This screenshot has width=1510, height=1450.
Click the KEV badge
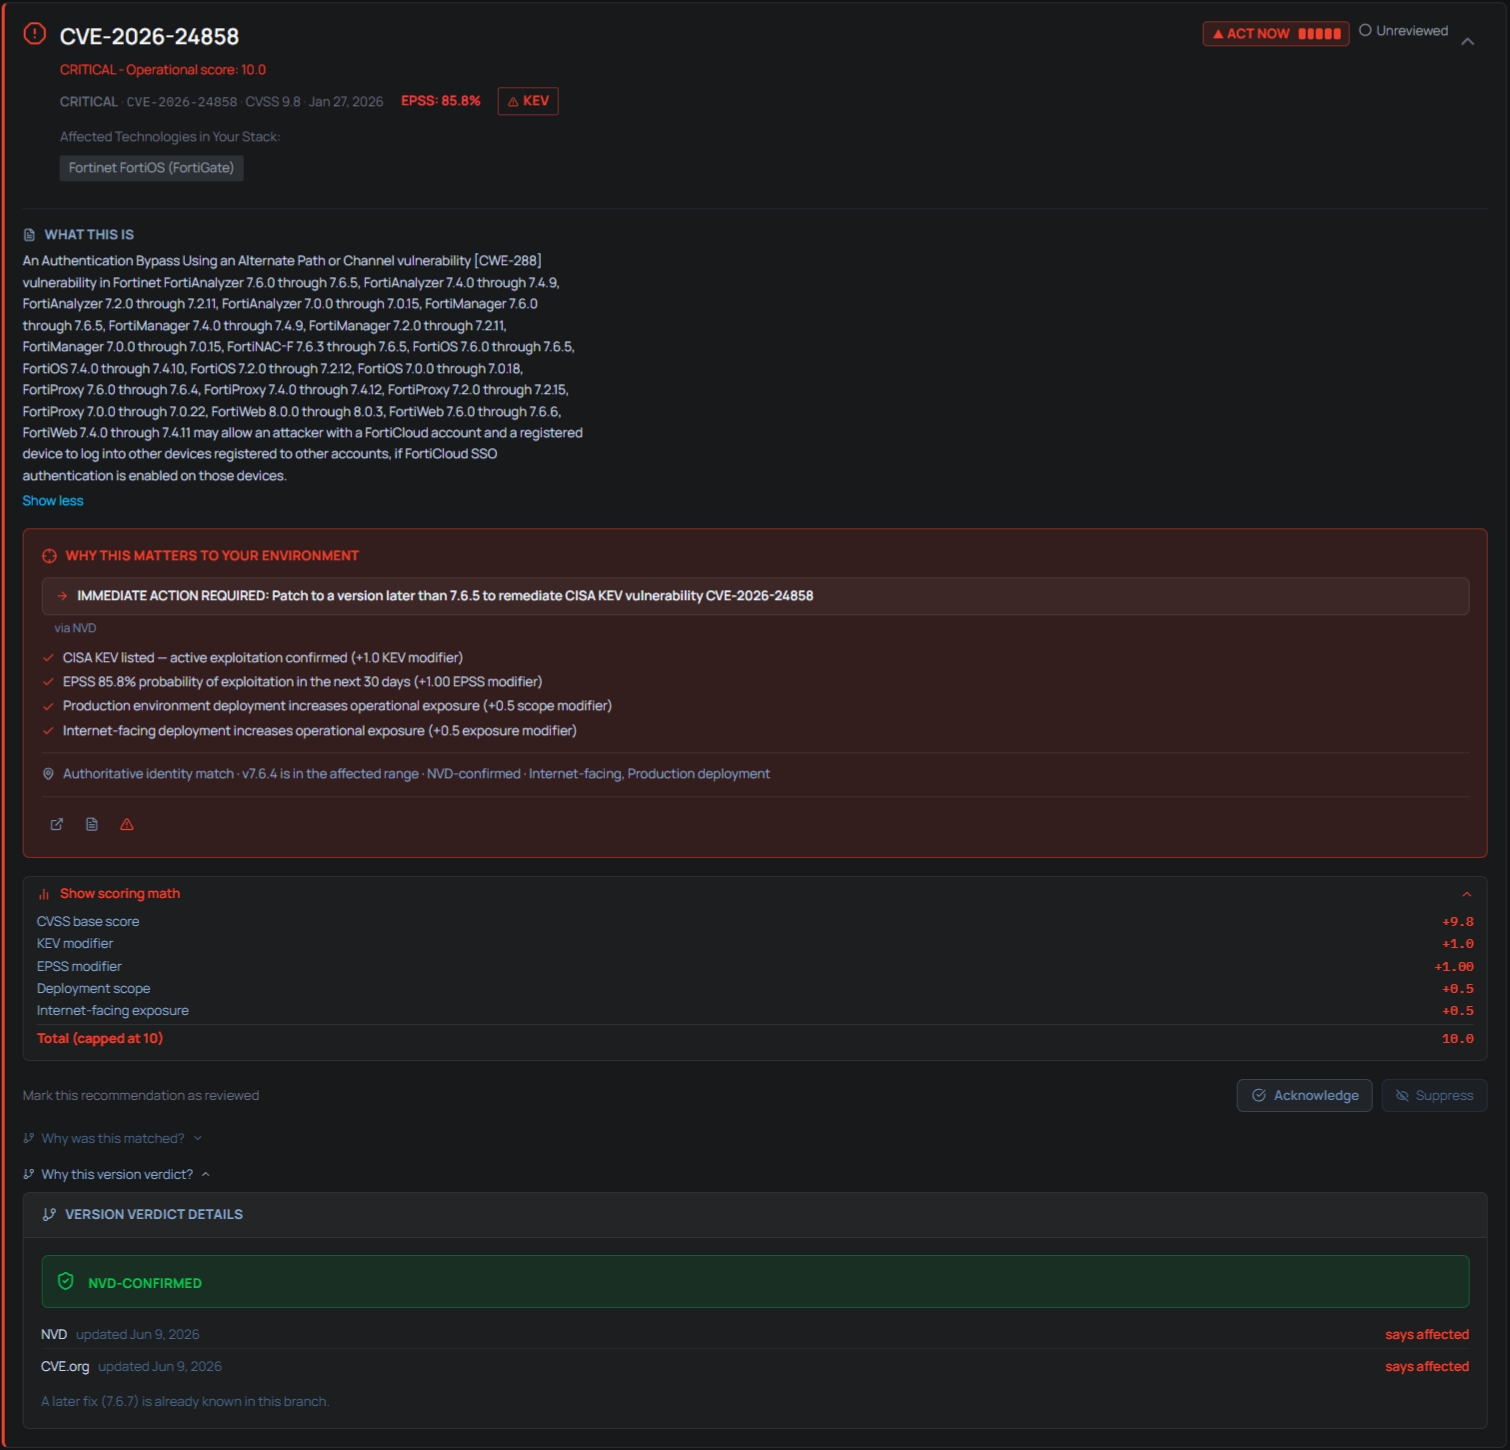pyautogui.click(x=528, y=101)
